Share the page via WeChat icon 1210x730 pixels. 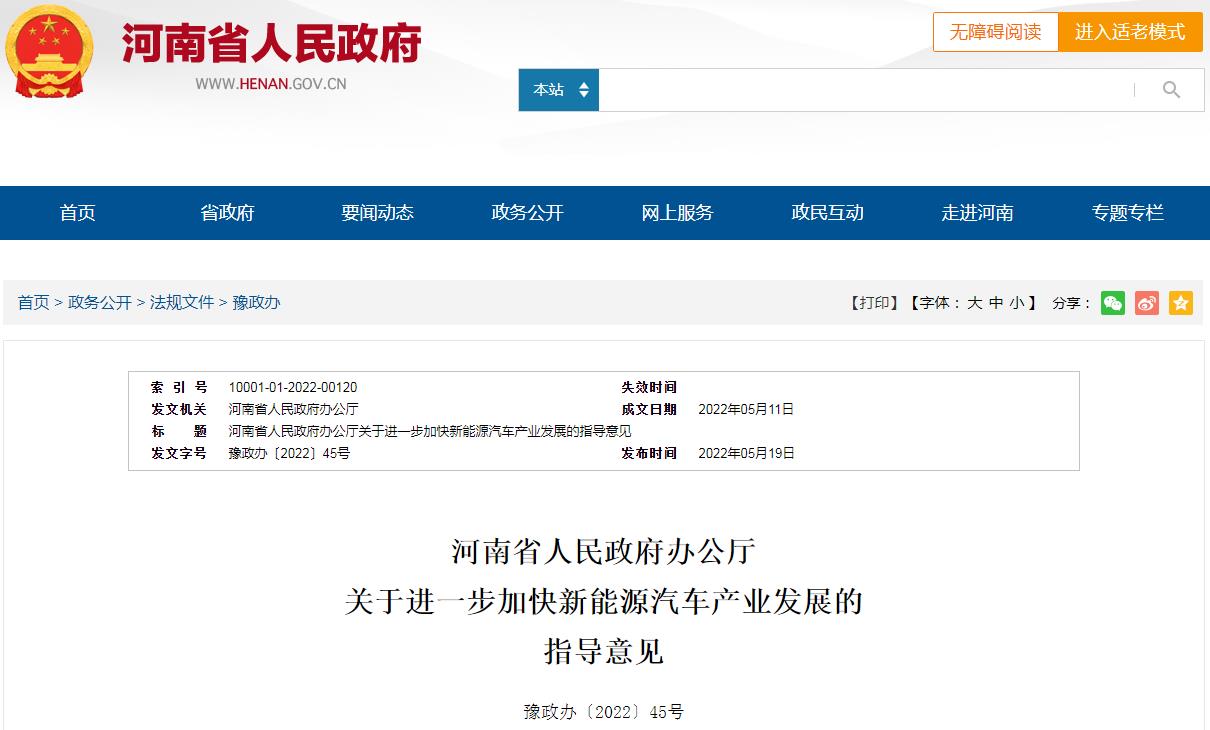tap(1113, 303)
